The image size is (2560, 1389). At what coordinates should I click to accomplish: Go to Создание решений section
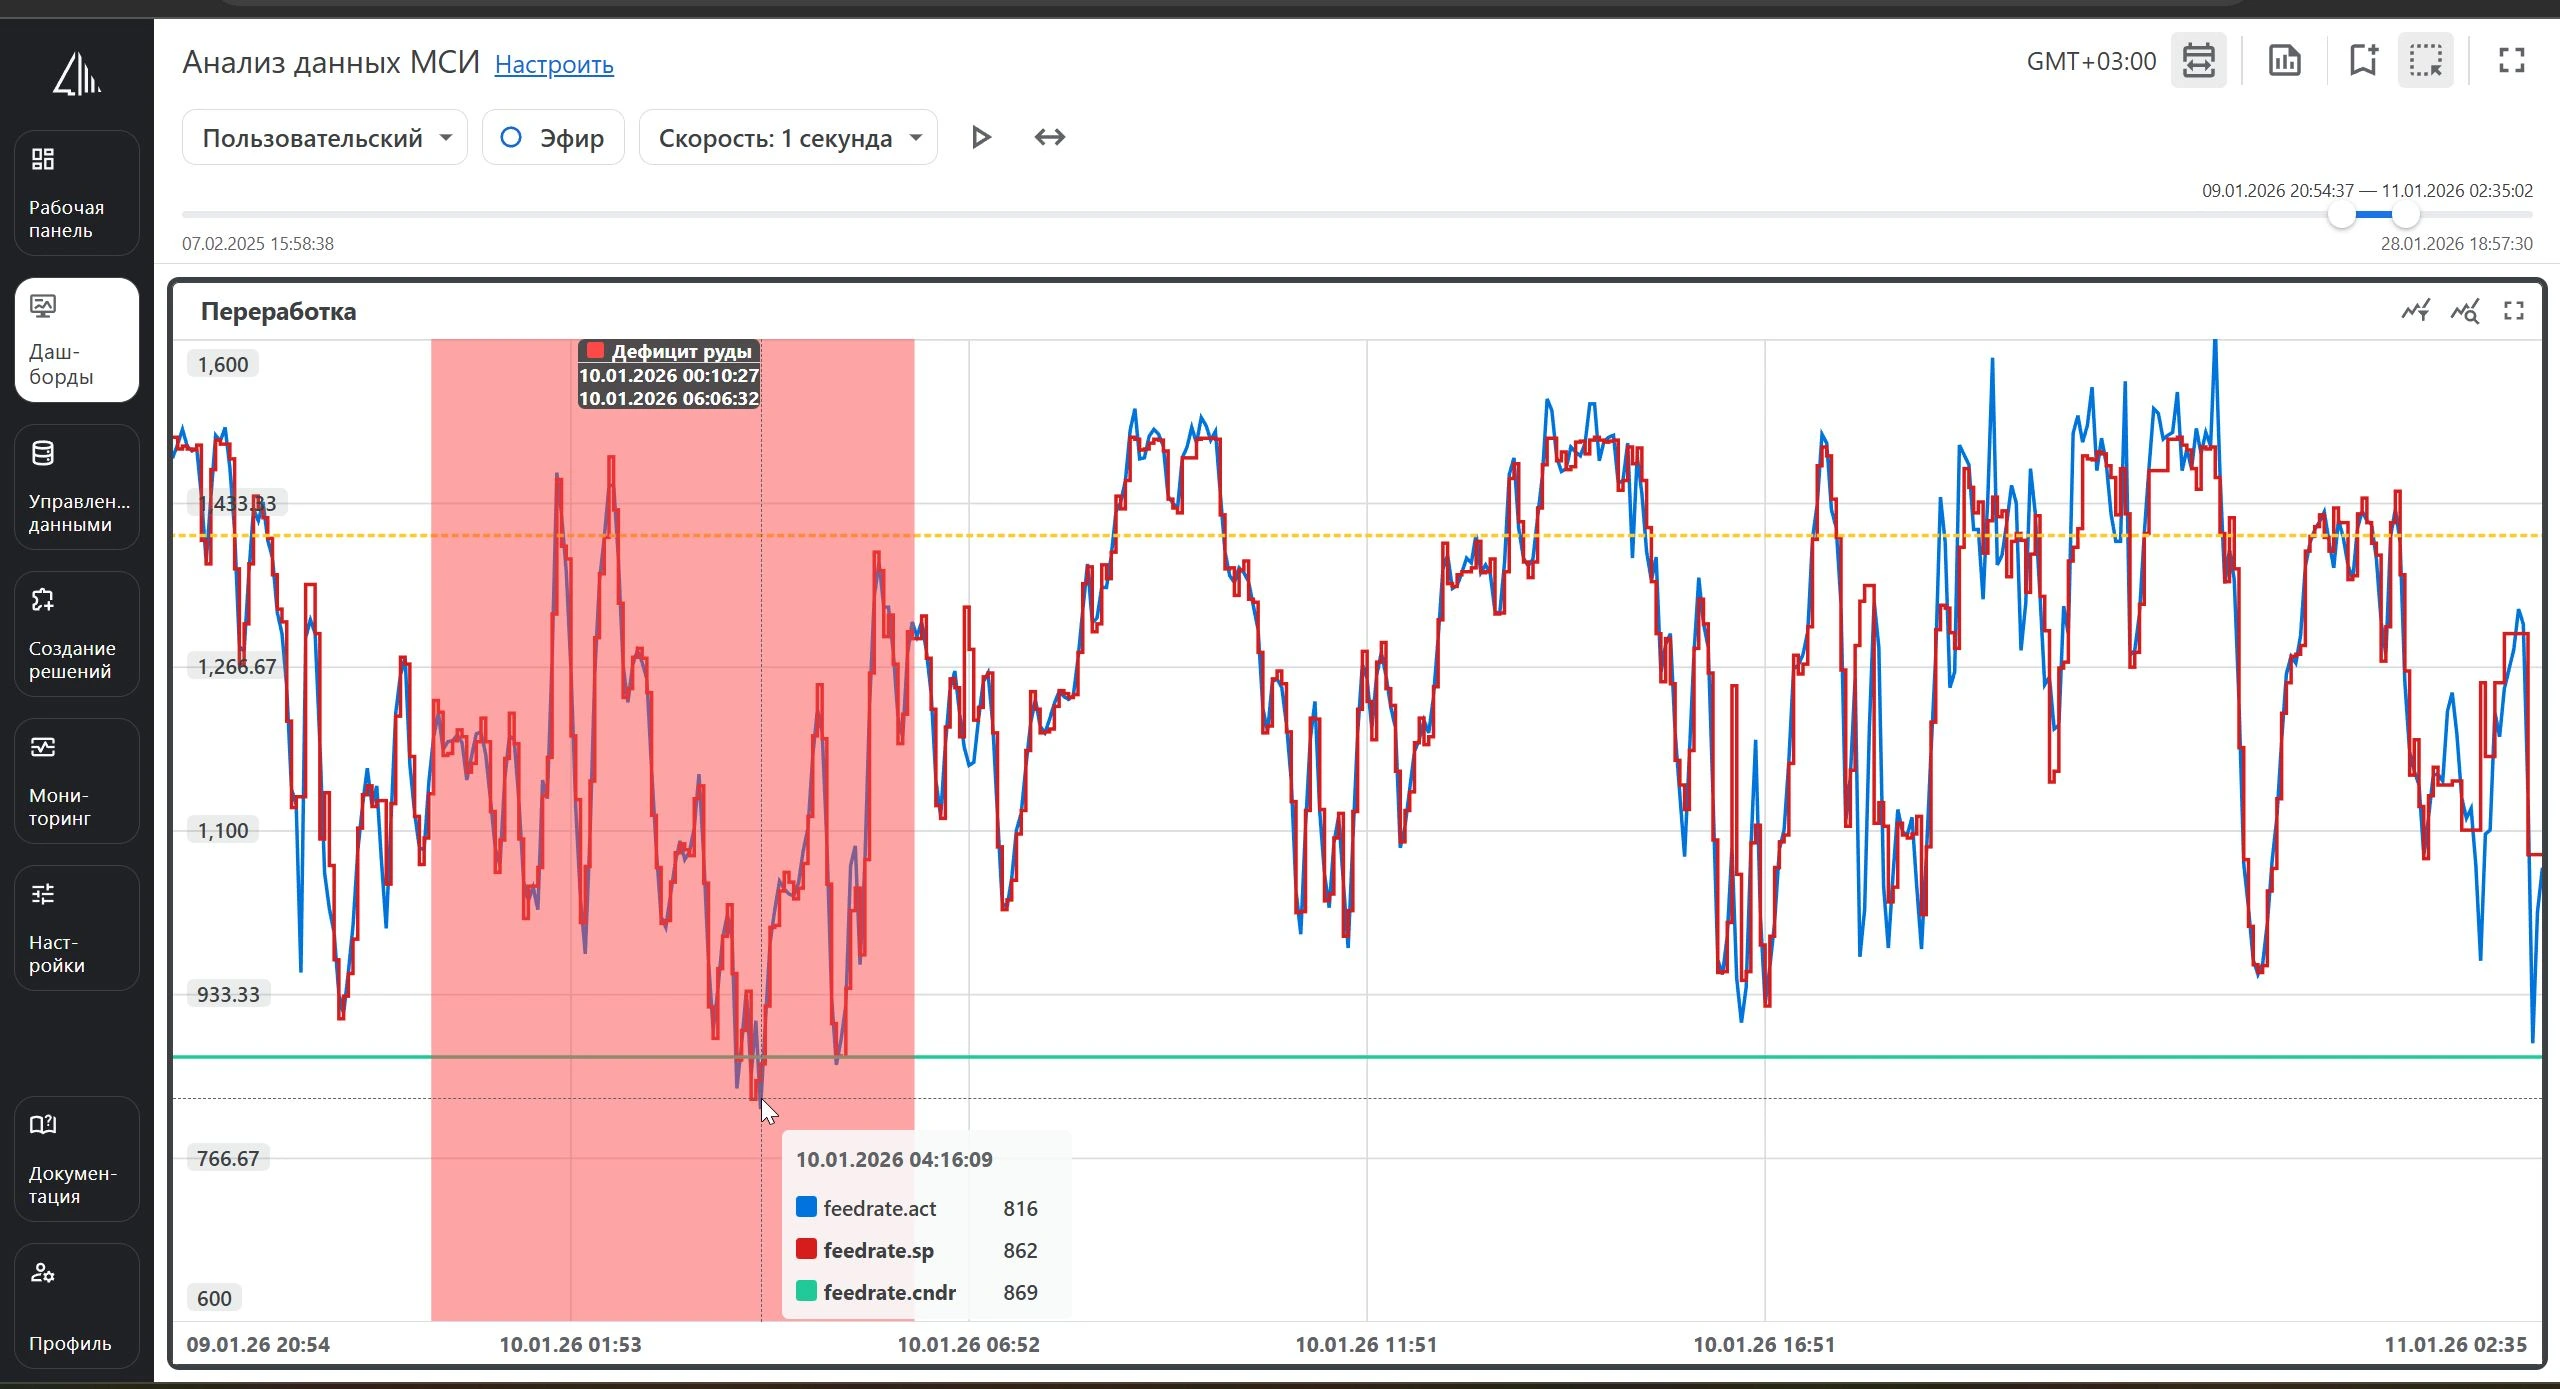coord(76,634)
